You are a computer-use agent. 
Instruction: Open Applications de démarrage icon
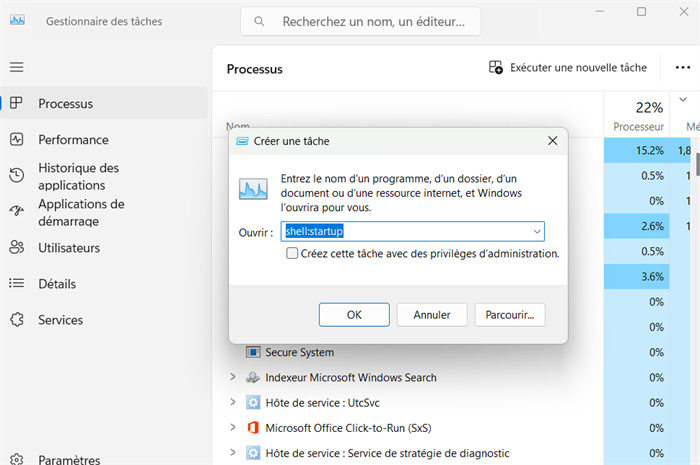click(x=16, y=212)
